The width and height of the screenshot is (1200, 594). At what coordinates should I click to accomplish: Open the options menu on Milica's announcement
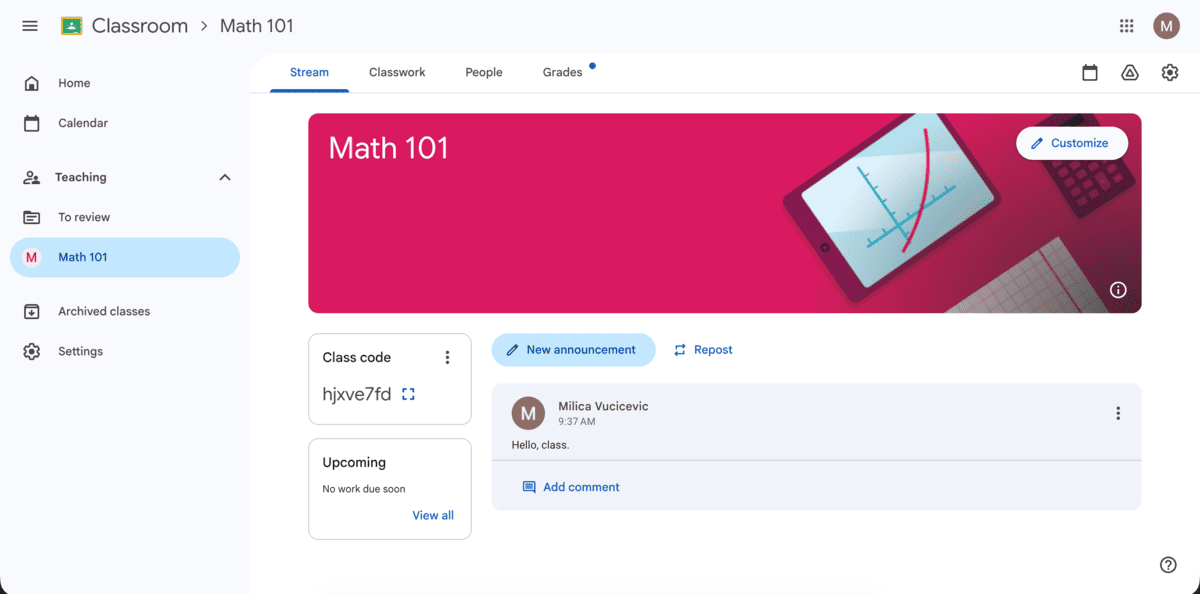[1118, 412]
